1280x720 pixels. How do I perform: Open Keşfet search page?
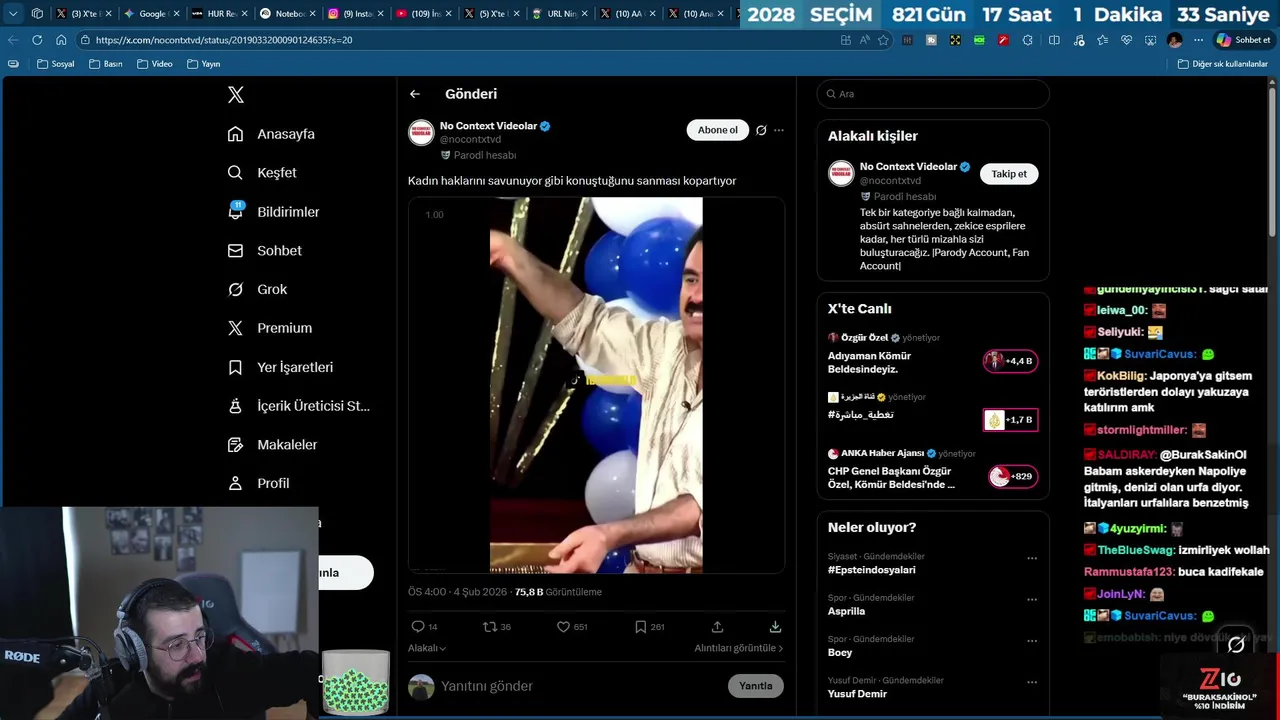(x=262, y=173)
